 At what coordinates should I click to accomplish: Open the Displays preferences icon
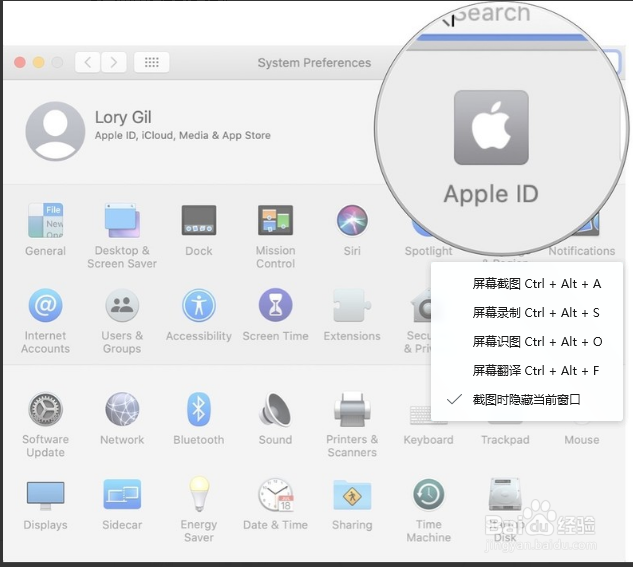pos(46,495)
